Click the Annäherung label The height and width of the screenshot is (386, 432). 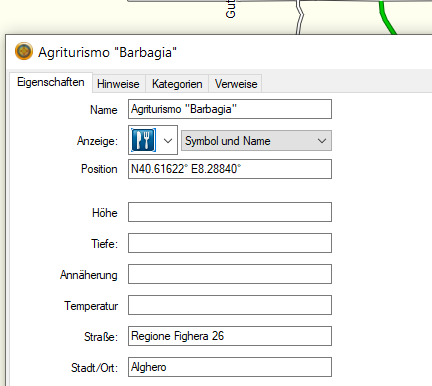tap(89, 275)
